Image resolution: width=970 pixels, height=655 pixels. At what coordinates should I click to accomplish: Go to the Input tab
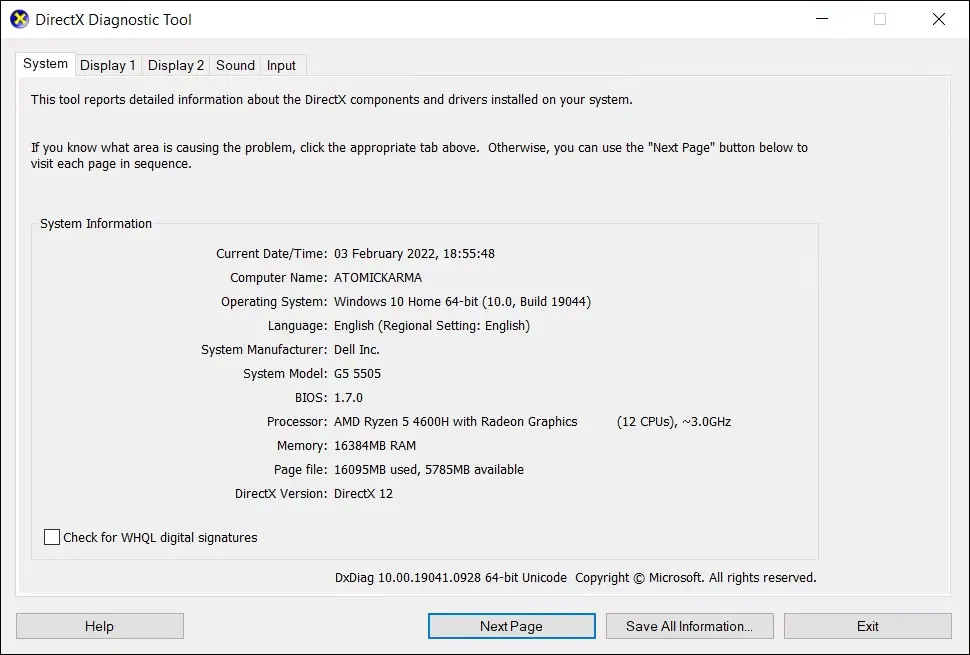pos(281,66)
